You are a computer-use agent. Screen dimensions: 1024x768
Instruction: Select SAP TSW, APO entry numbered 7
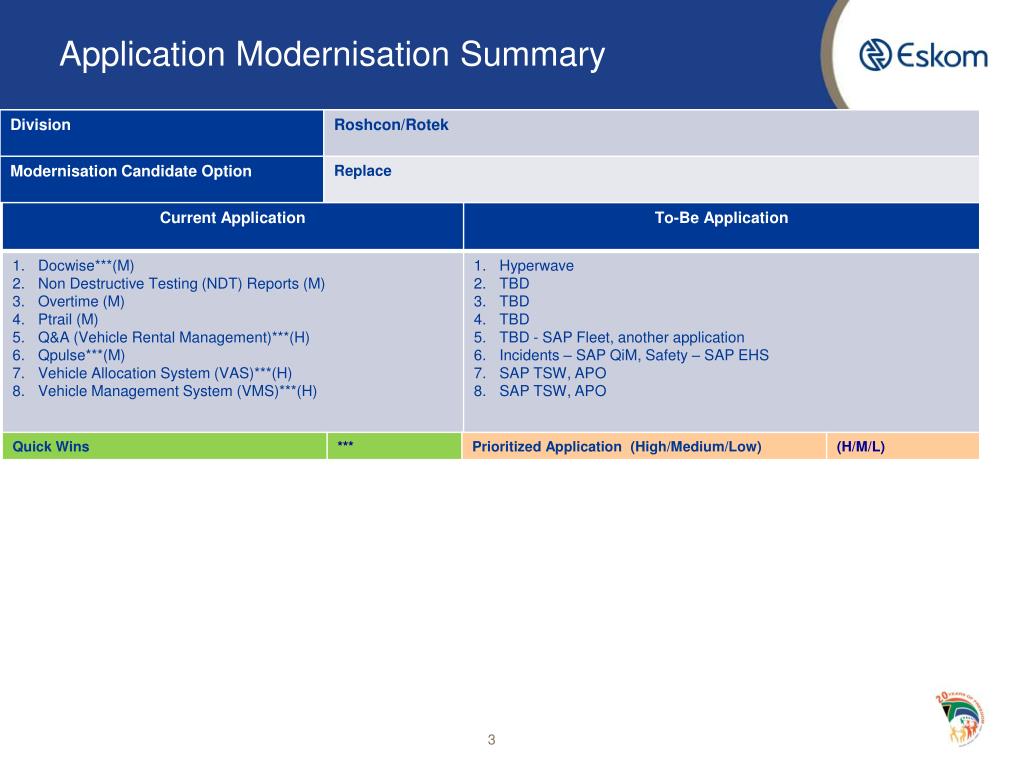[x=552, y=373]
